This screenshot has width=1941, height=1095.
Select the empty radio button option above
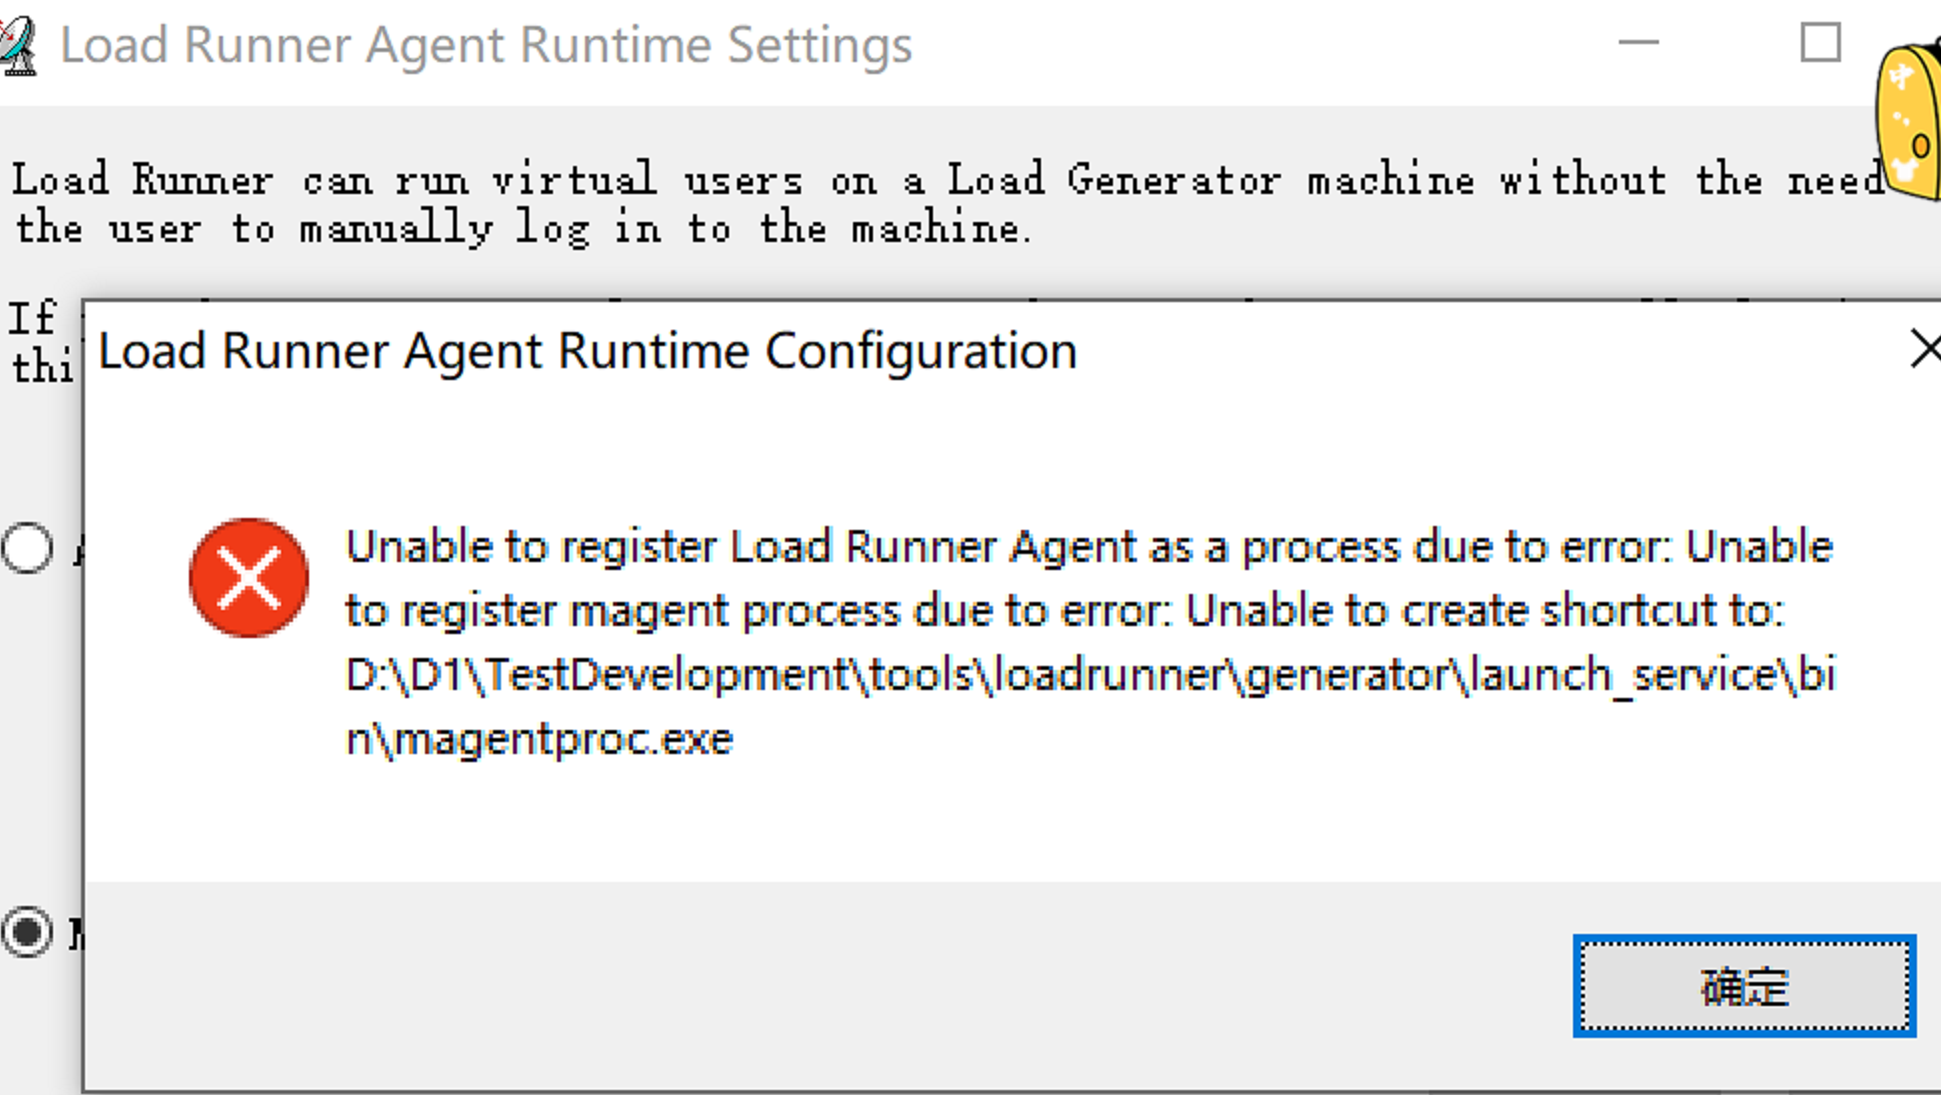pos(27,547)
